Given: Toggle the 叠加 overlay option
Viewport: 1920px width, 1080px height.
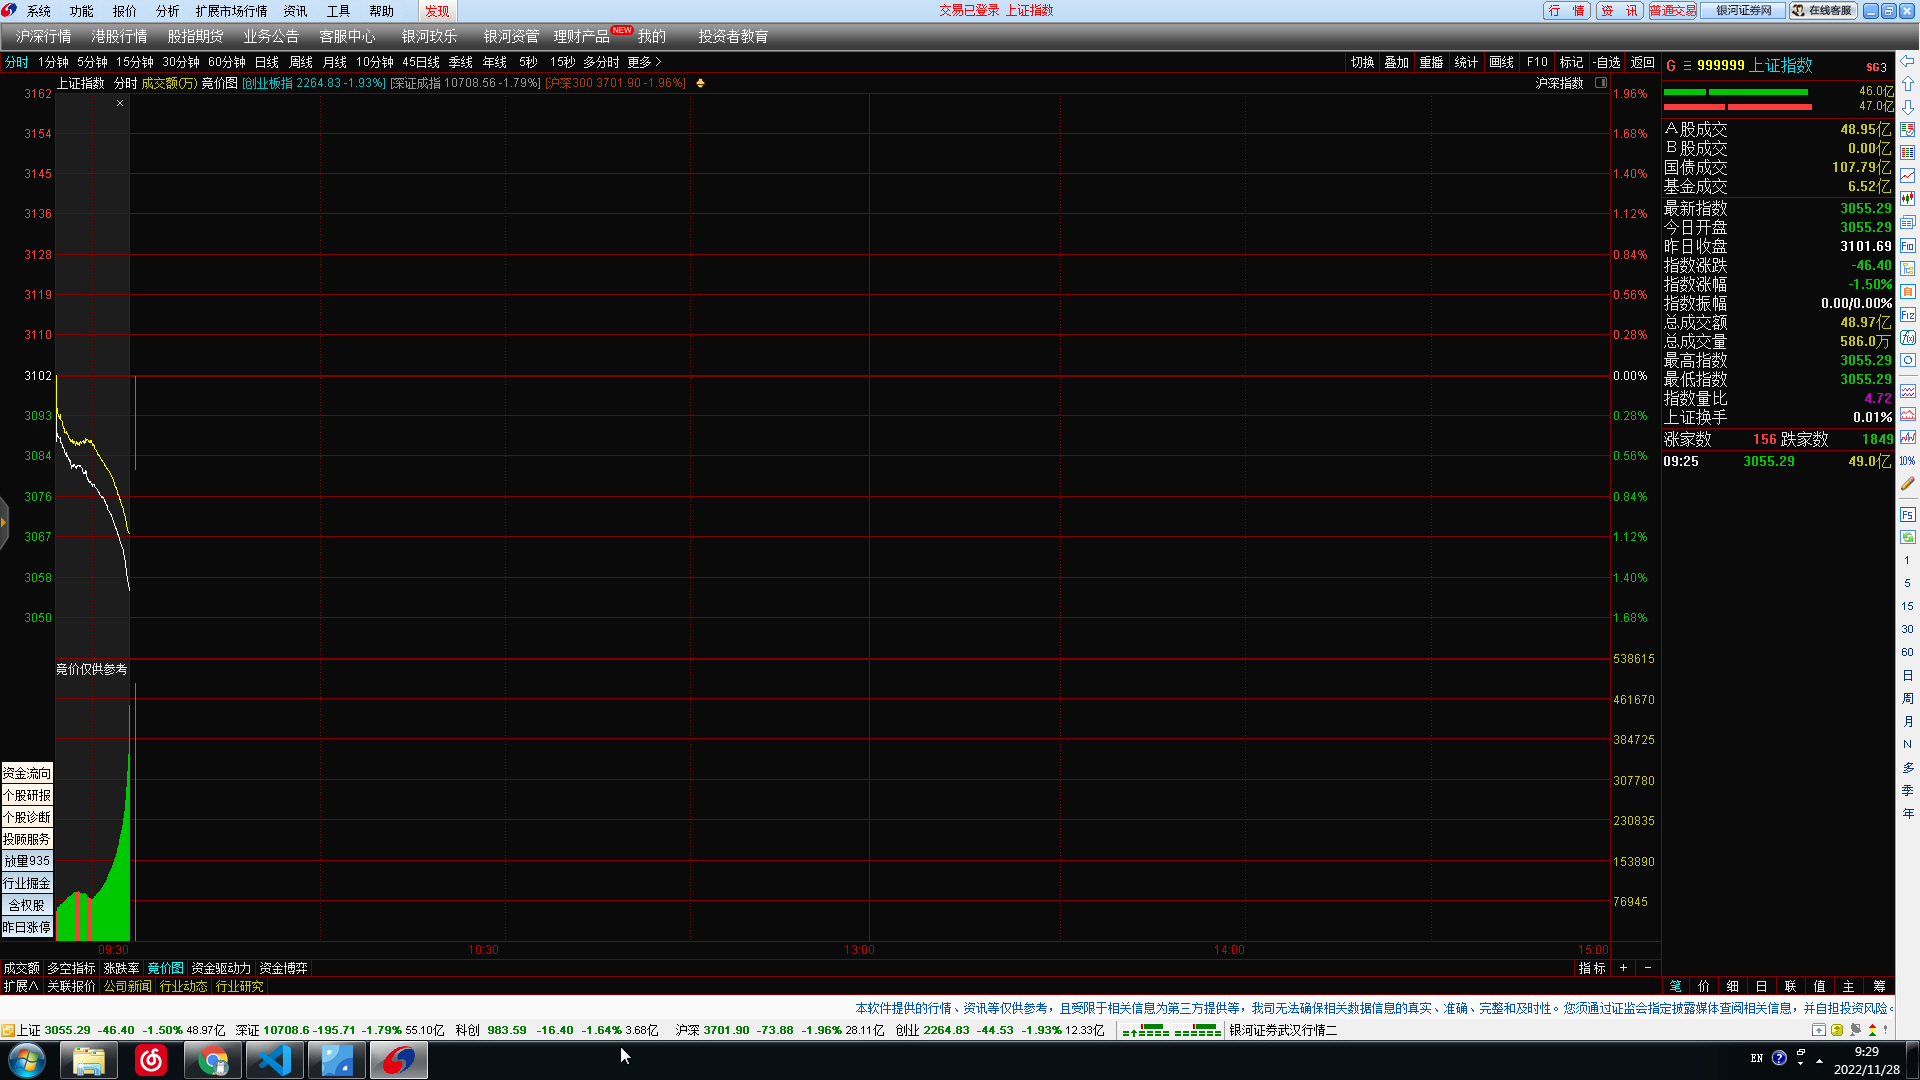Looking at the screenshot, I should (1396, 62).
